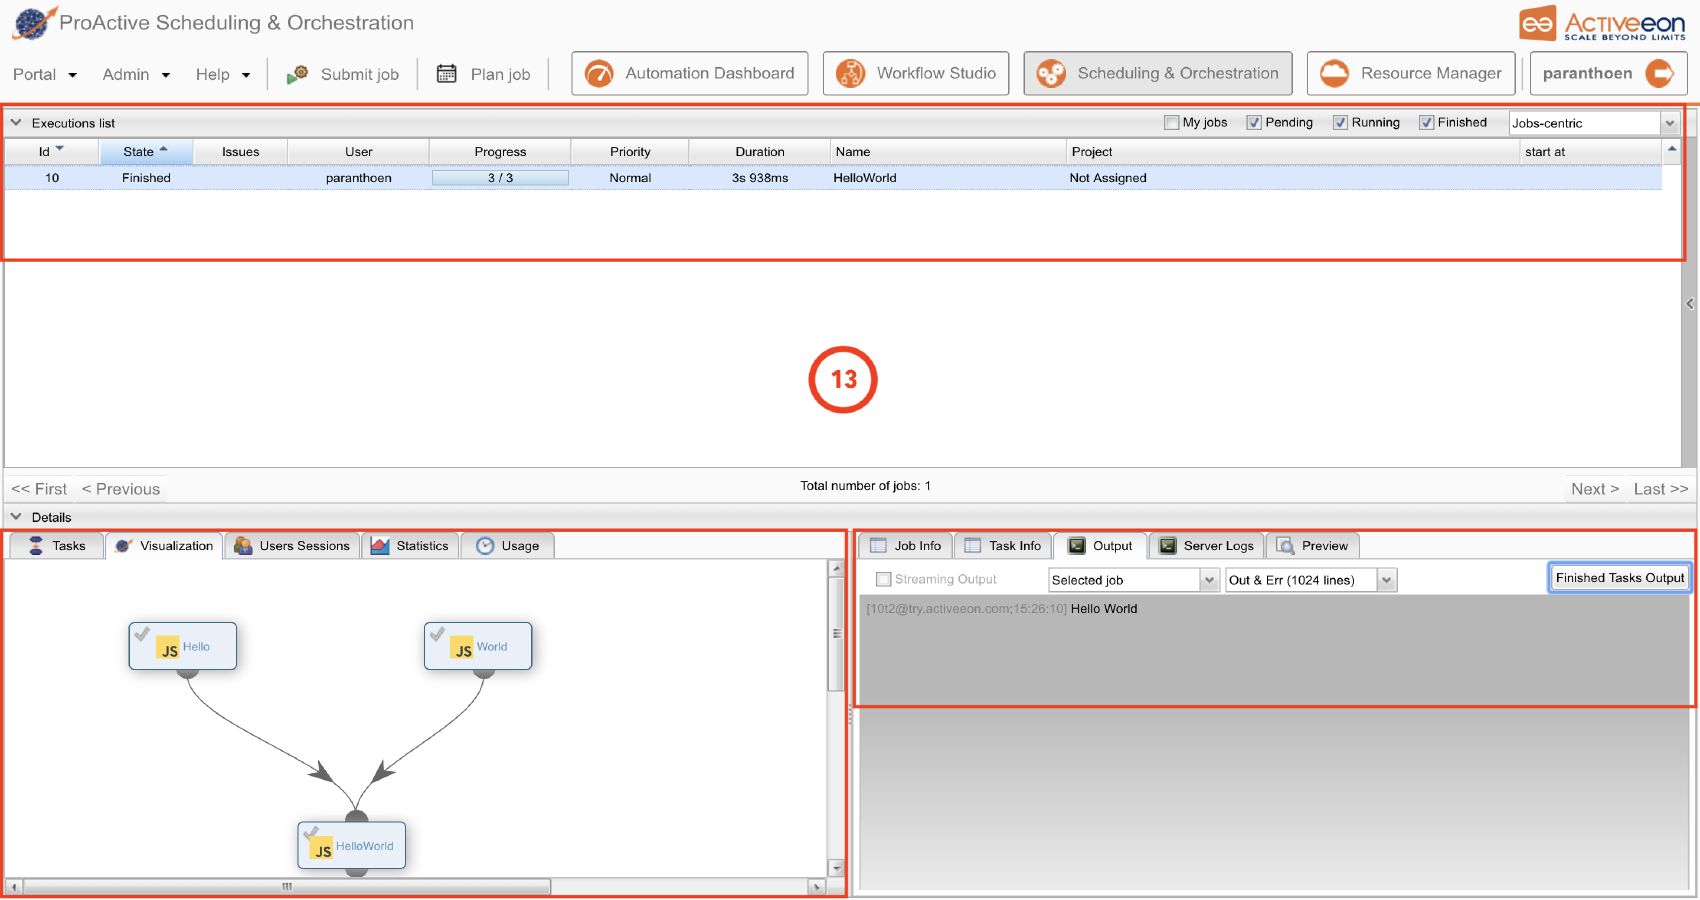Click the Usage clock icon
This screenshot has height=900, width=1700.
[485, 546]
